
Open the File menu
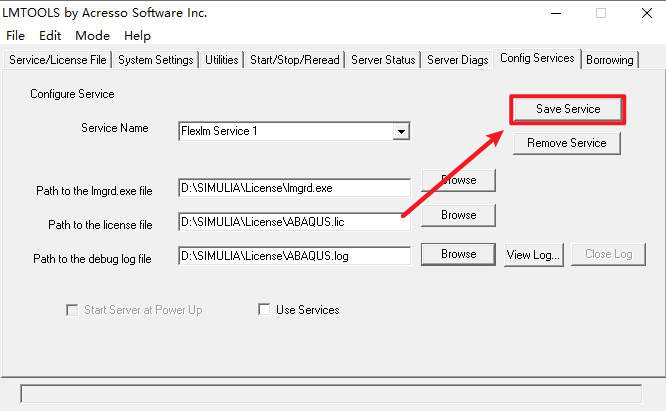[16, 35]
